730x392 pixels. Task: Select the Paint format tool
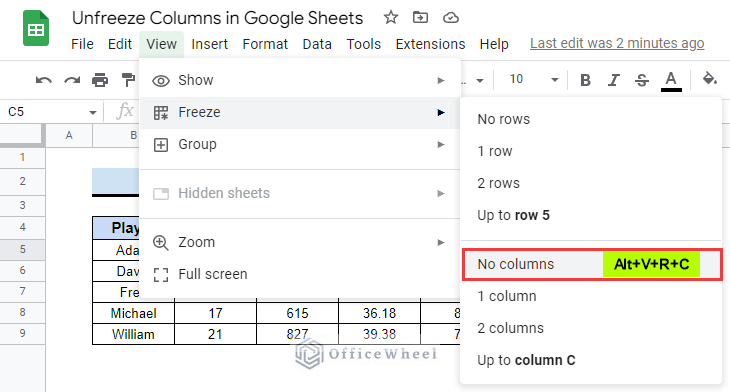click(x=128, y=80)
